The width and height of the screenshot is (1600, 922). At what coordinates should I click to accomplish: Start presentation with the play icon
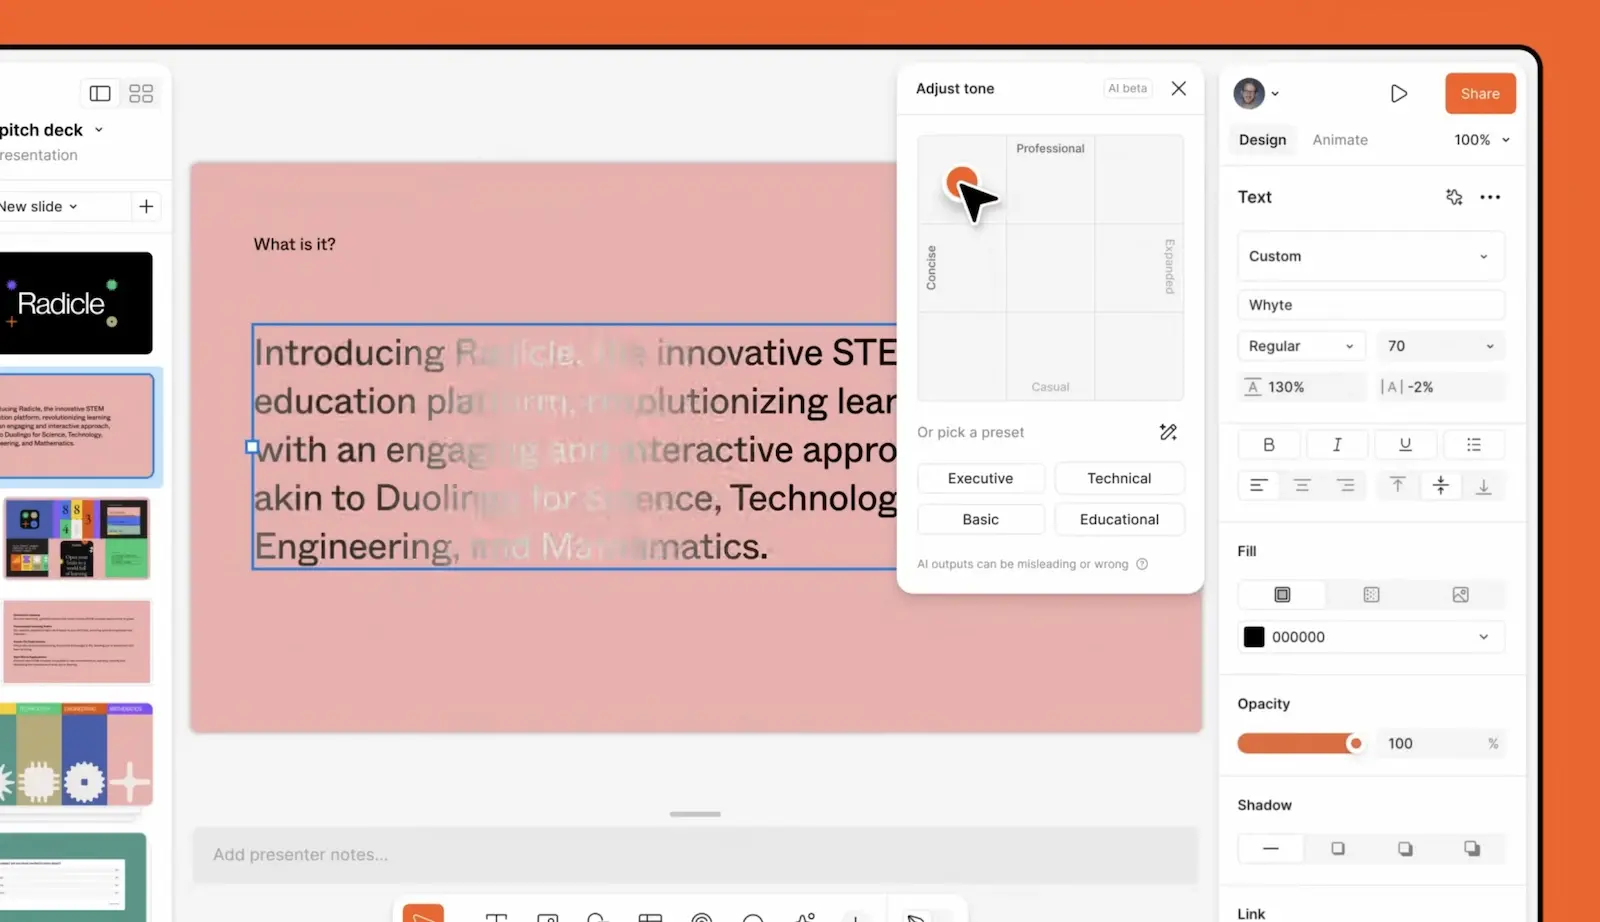1399,93
